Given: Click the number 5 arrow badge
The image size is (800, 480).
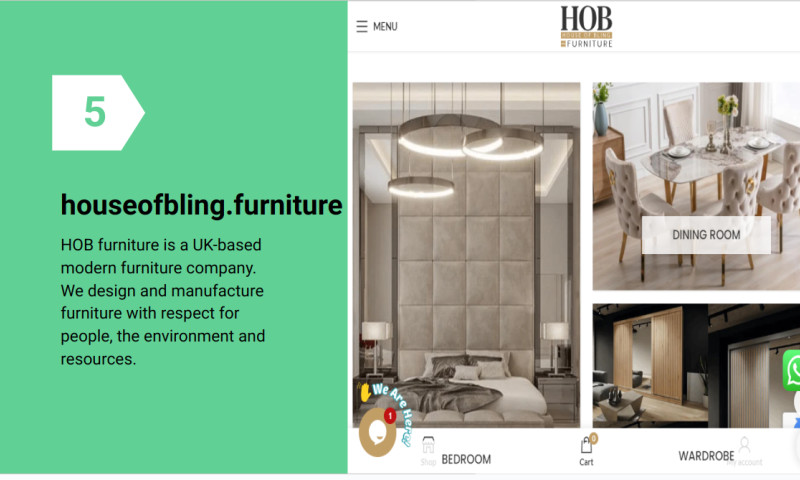Looking at the screenshot, I should coord(98,113).
